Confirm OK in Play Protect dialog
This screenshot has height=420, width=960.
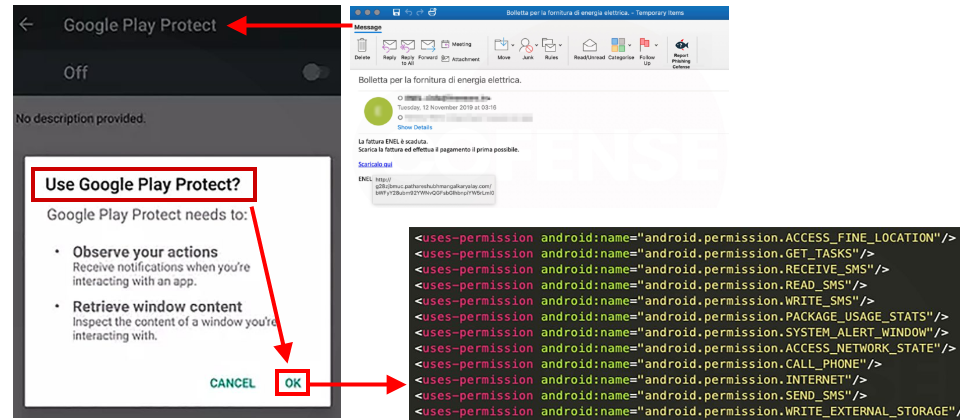pos(293,383)
